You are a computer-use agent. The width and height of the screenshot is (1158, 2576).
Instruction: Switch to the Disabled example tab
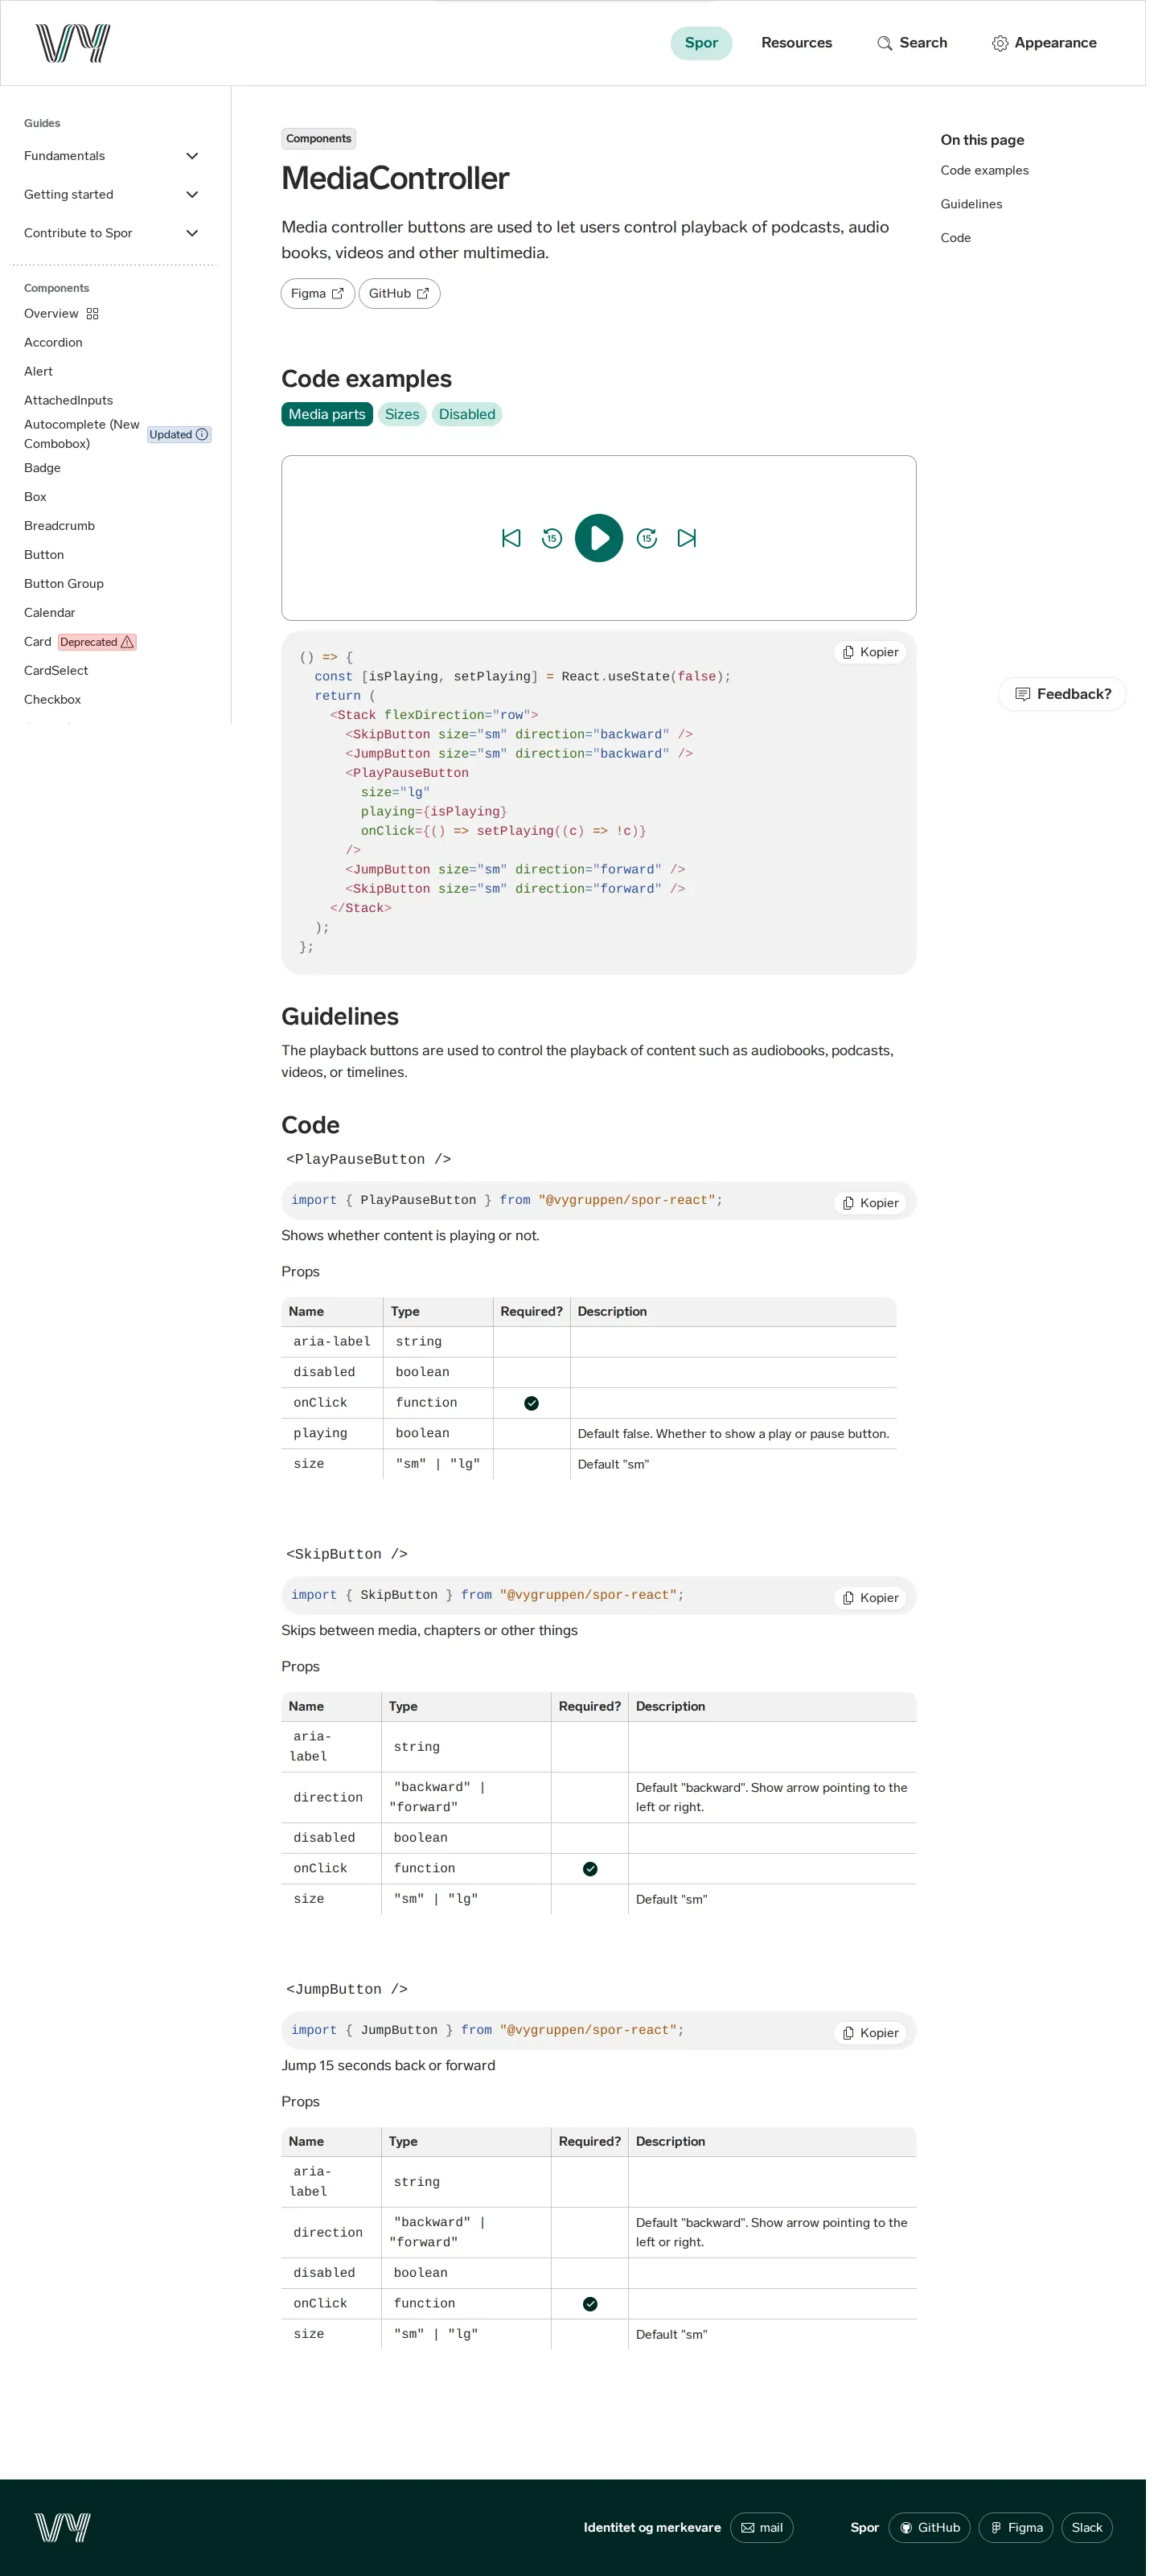click(466, 414)
